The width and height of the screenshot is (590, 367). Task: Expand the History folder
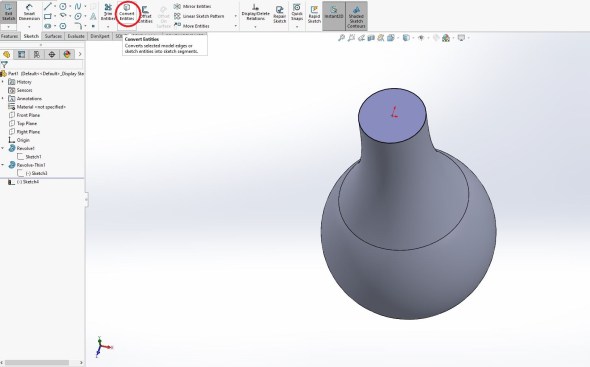click(x=3, y=82)
